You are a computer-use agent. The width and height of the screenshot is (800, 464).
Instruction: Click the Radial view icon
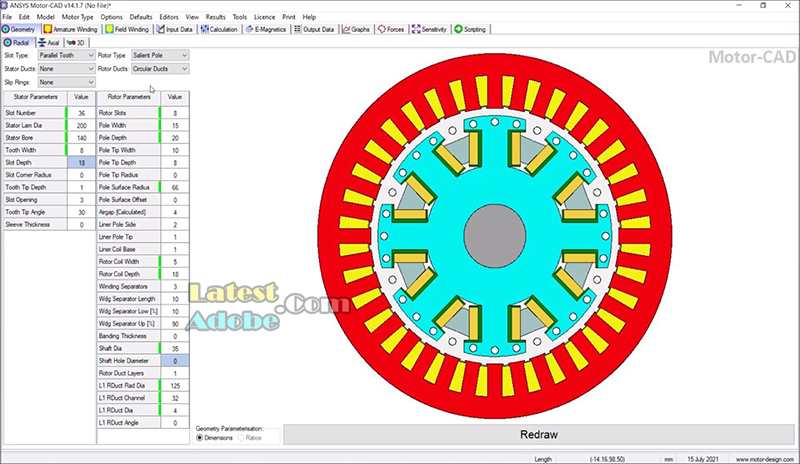point(8,42)
